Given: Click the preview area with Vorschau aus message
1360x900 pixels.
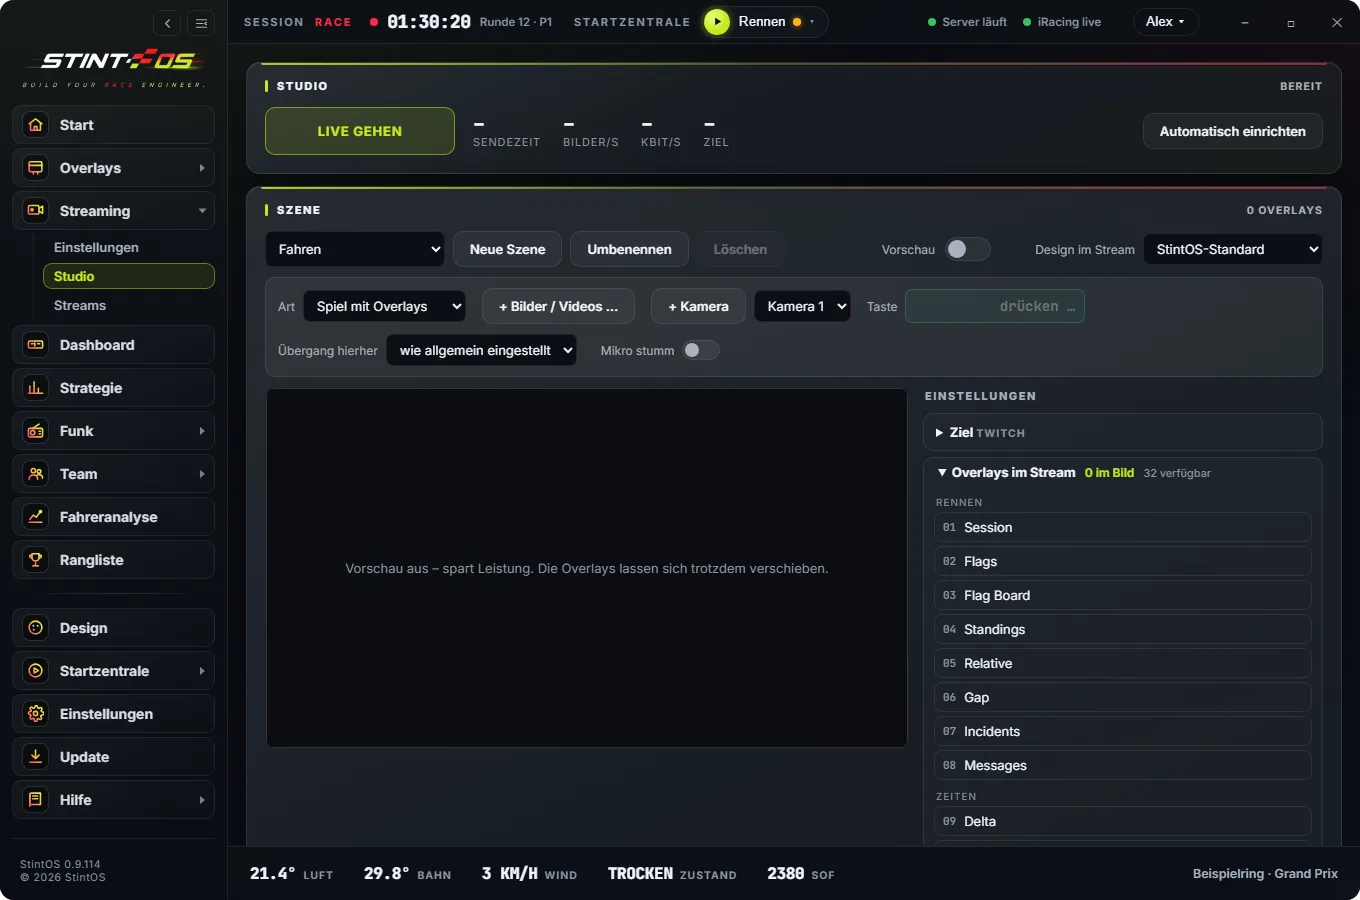Looking at the screenshot, I should (587, 568).
